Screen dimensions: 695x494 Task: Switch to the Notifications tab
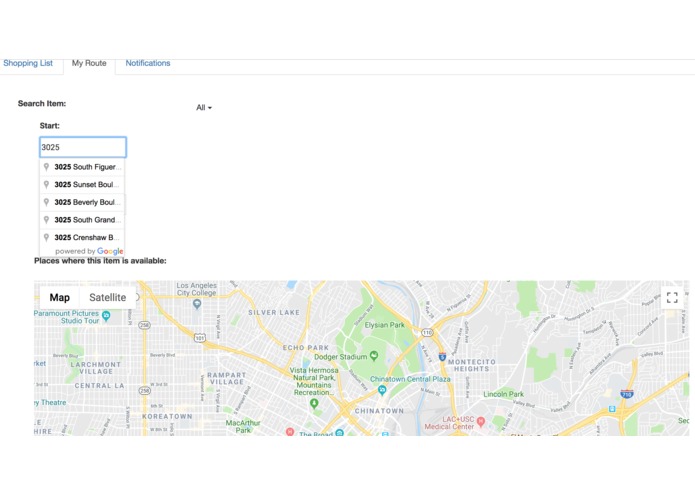point(148,63)
